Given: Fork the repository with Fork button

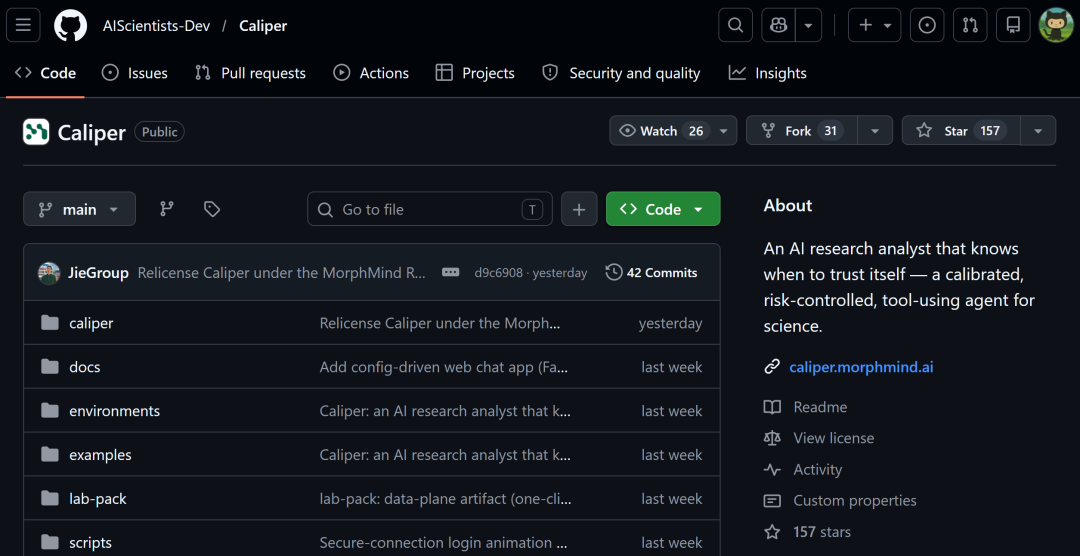Looking at the screenshot, I should tap(802, 131).
